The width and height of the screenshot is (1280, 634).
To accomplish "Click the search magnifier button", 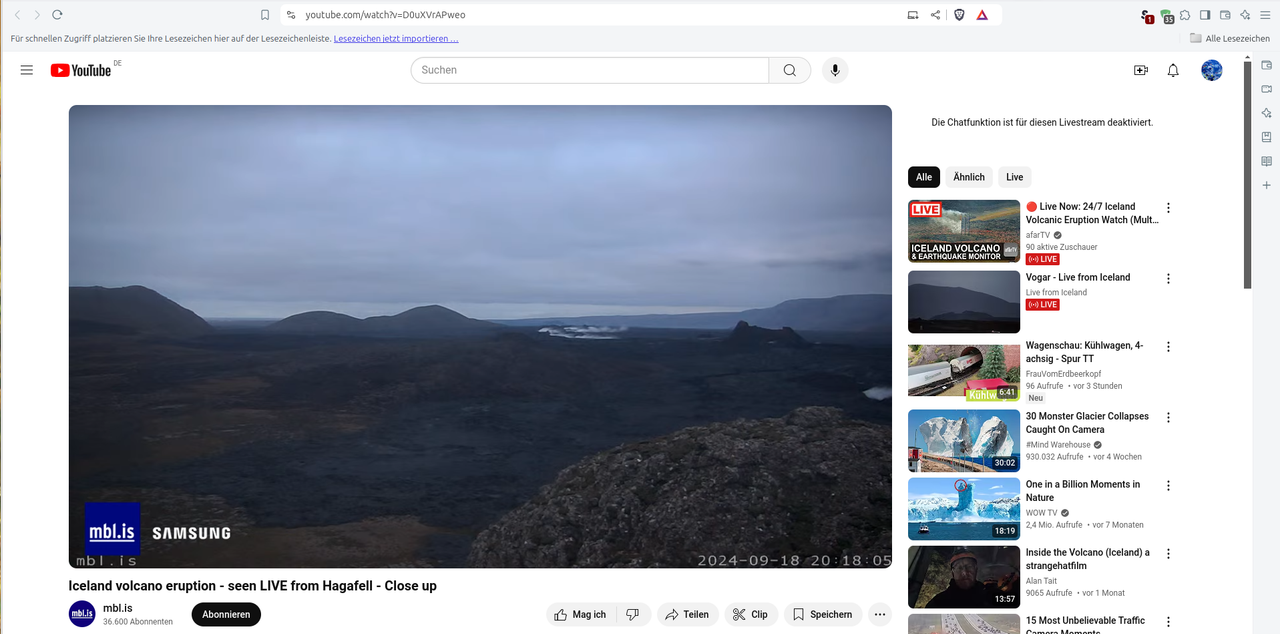I will (x=790, y=70).
